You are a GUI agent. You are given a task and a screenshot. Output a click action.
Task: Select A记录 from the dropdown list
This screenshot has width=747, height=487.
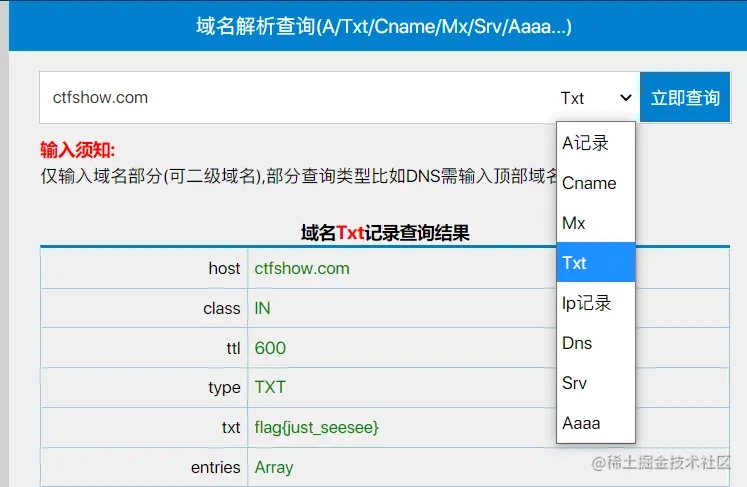[x=596, y=143]
